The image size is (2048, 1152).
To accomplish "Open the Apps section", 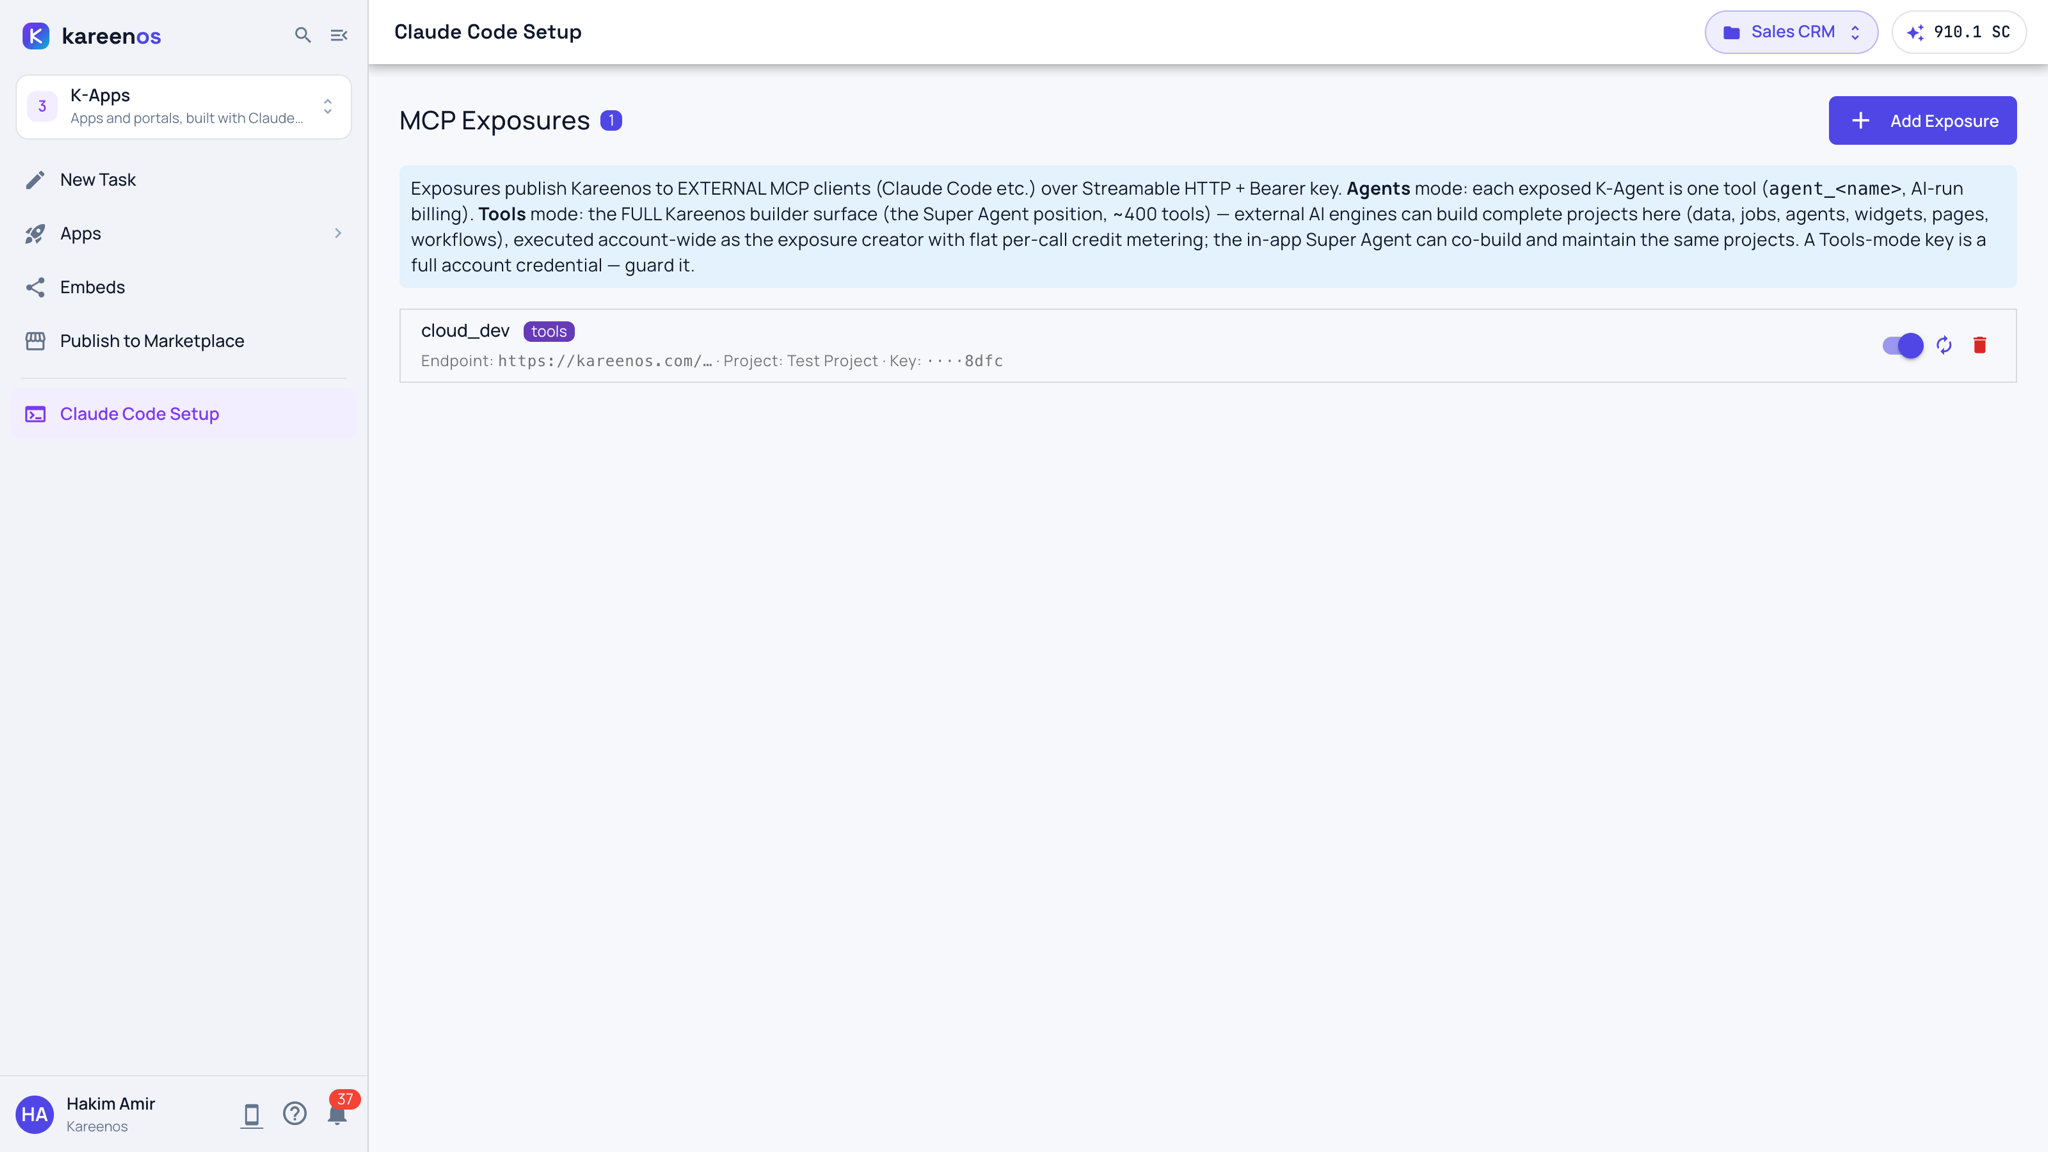I will [184, 233].
